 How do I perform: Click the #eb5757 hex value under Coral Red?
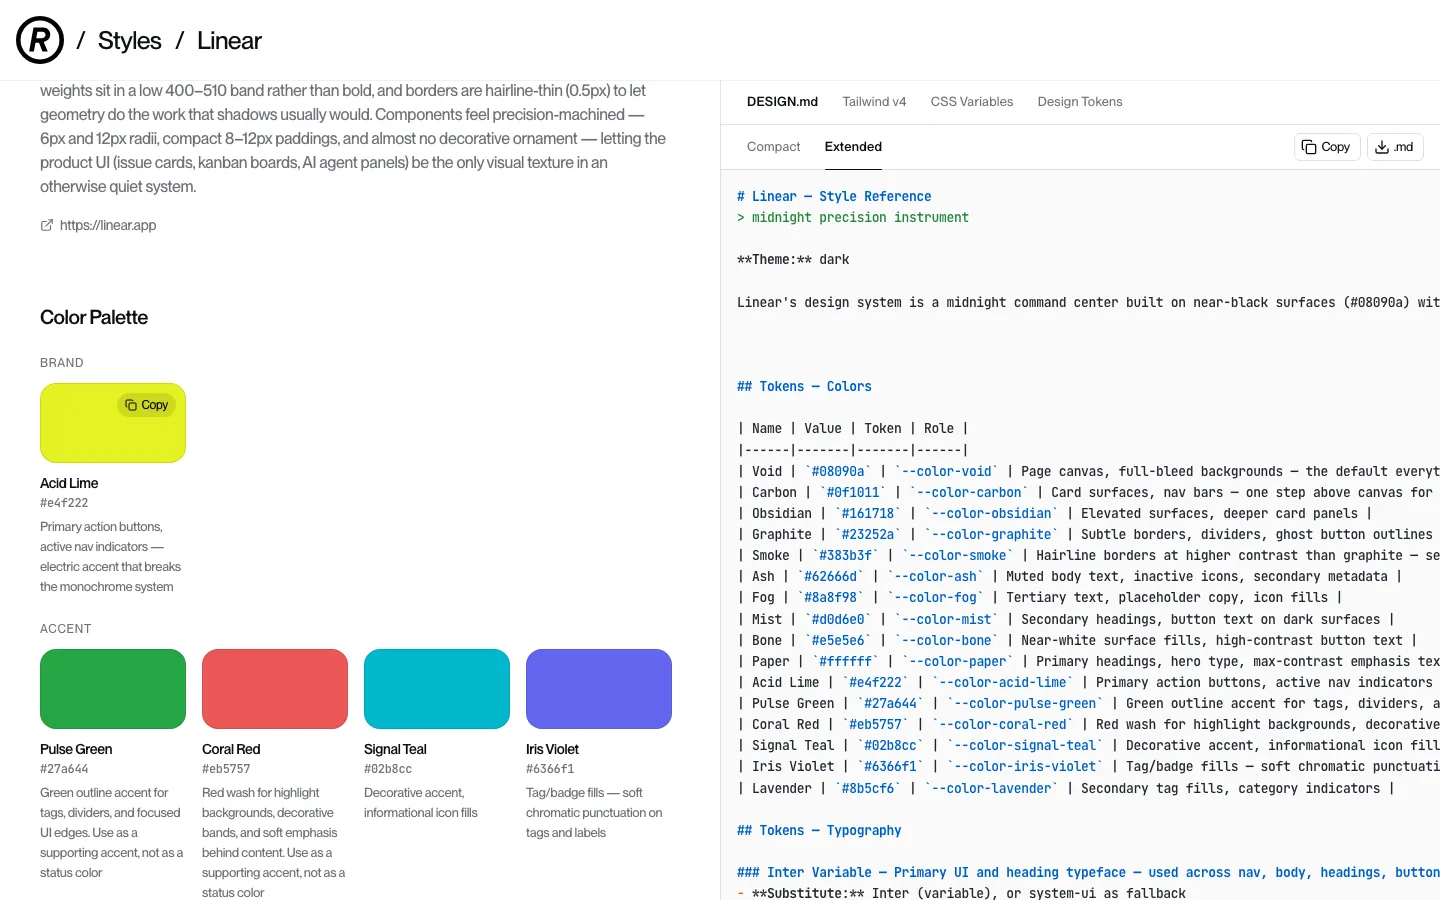[226, 769]
